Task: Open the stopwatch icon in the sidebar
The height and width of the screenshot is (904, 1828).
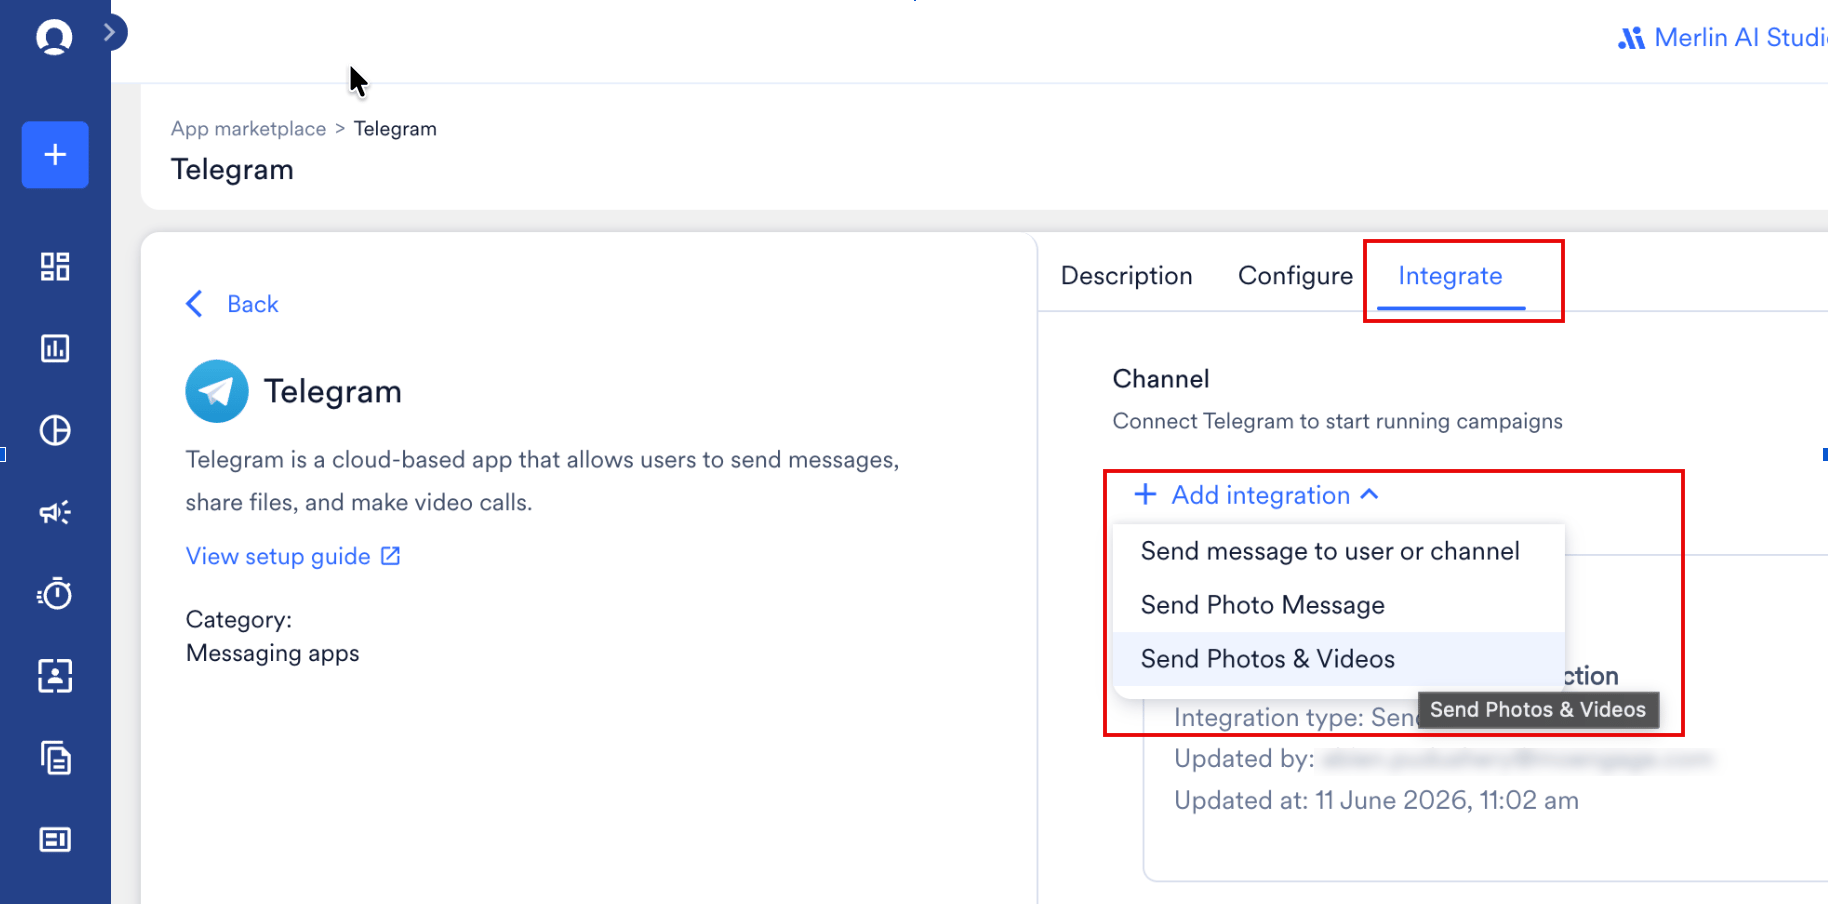Action: tap(55, 594)
